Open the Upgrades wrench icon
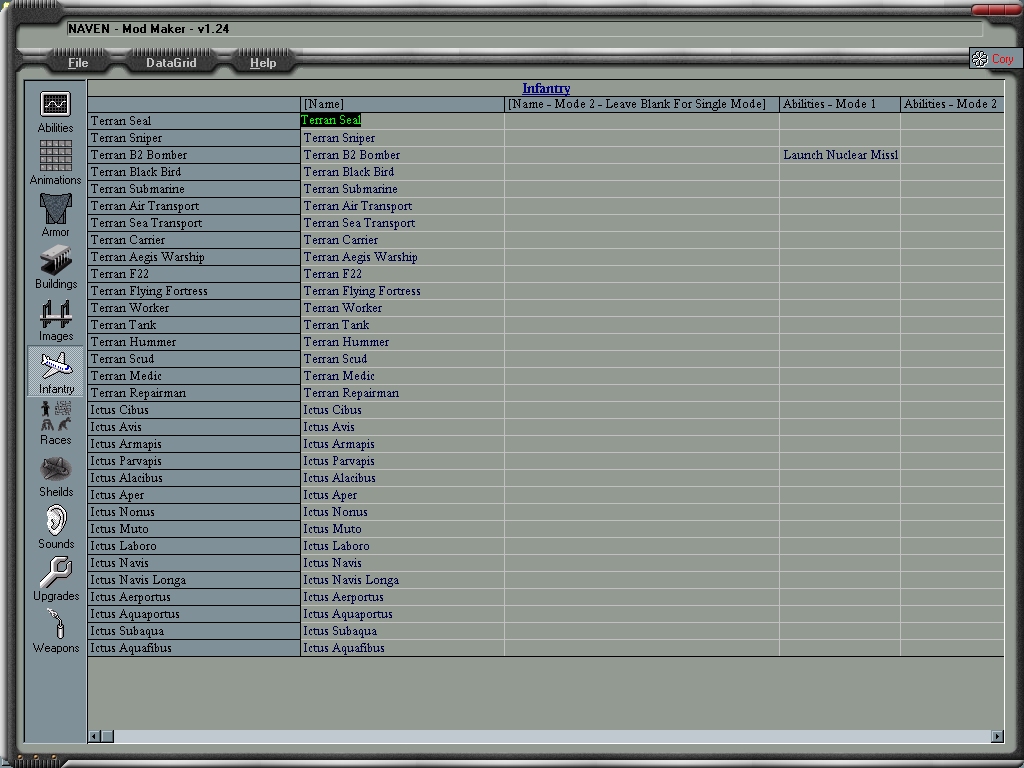 coord(55,574)
